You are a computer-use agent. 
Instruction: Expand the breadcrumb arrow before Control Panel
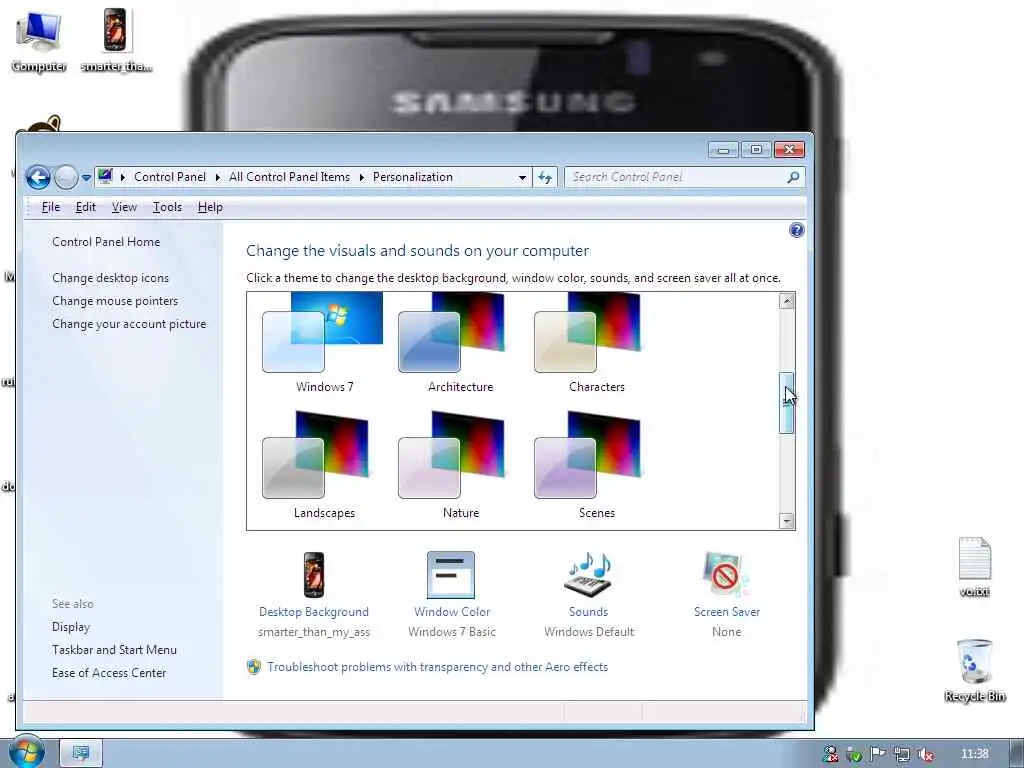123,177
